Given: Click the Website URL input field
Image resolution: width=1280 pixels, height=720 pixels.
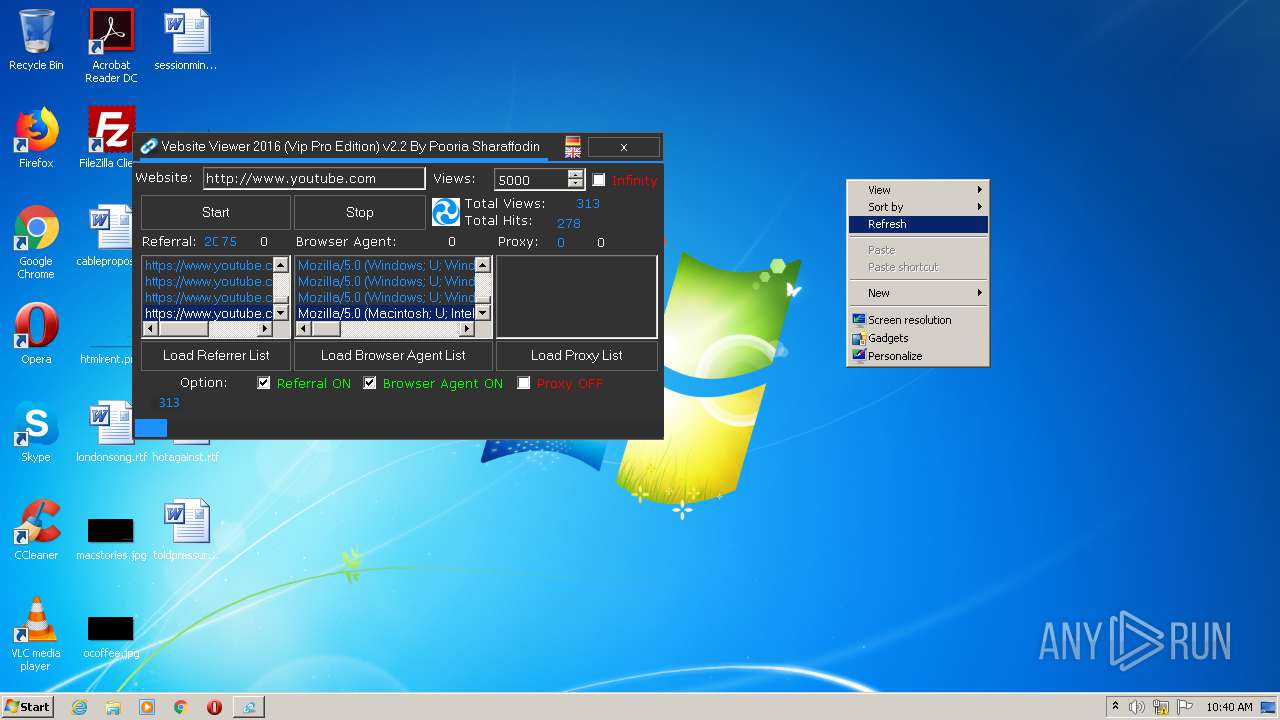Looking at the screenshot, I should click(x=314, y=179).
